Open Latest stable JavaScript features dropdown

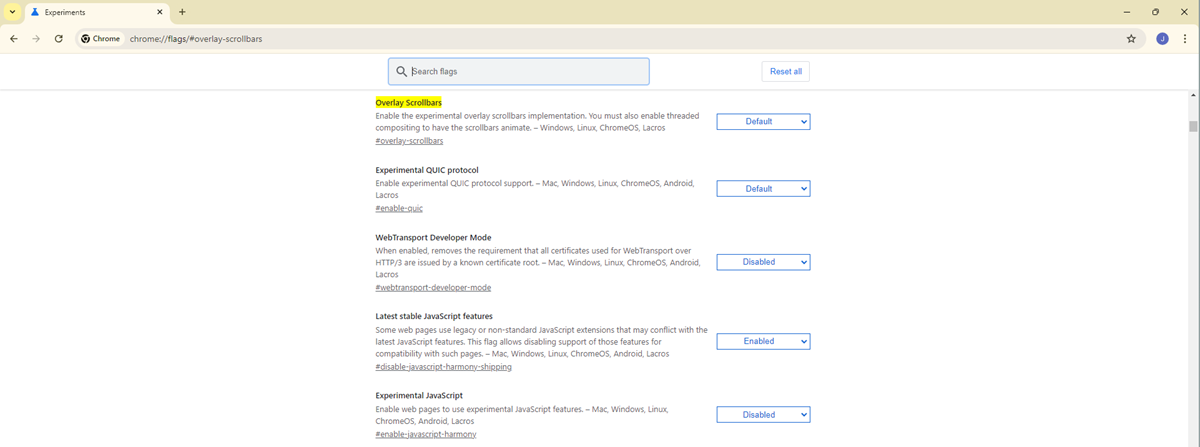click(763, 341)
